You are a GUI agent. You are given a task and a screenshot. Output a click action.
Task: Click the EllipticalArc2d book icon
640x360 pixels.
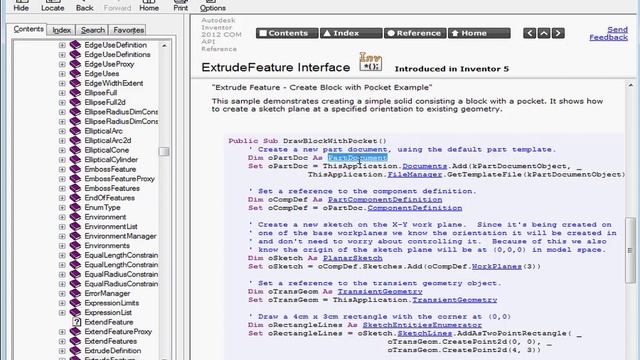click(x=75, y=140)
